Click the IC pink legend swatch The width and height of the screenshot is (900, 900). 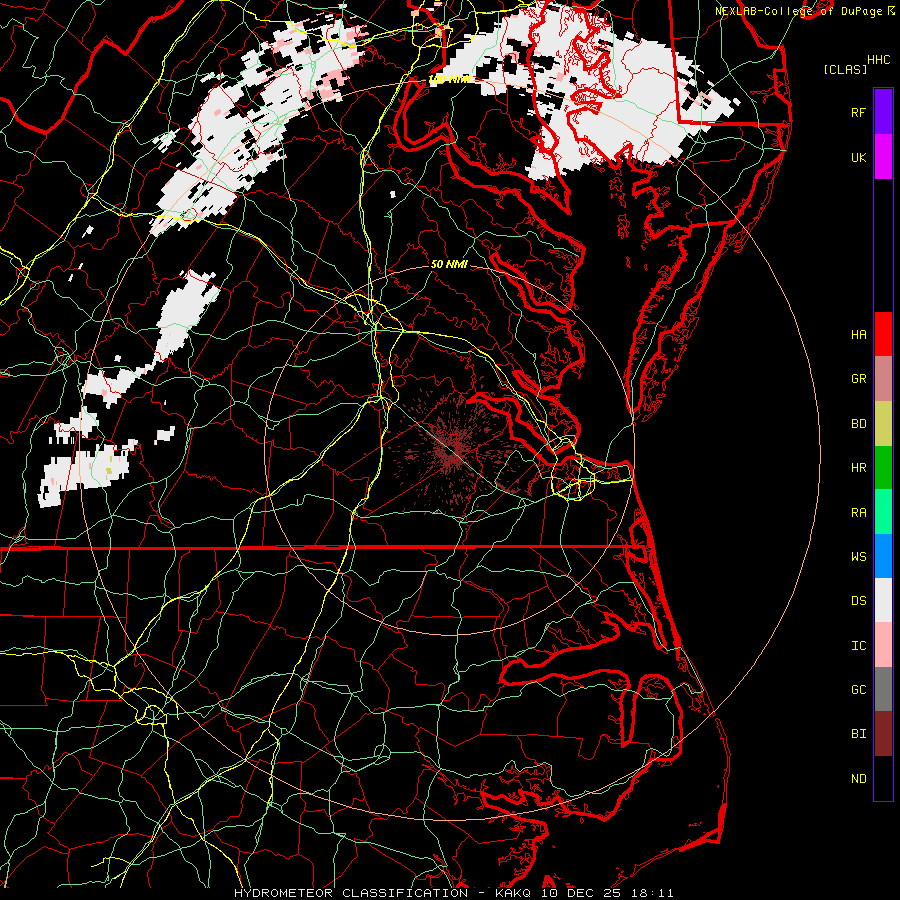[883, 645]
